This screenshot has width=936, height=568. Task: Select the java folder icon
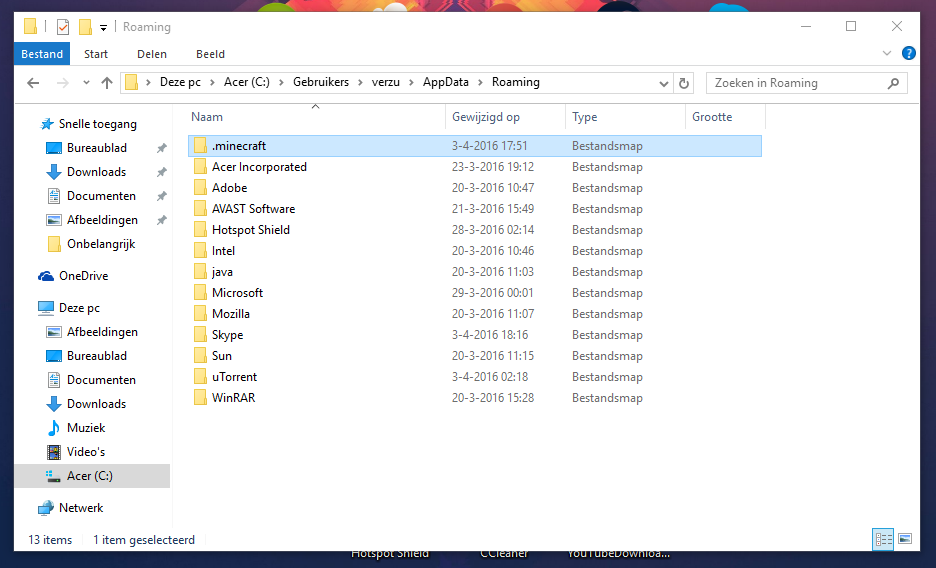pyautogui.click(x=201, y=271)
